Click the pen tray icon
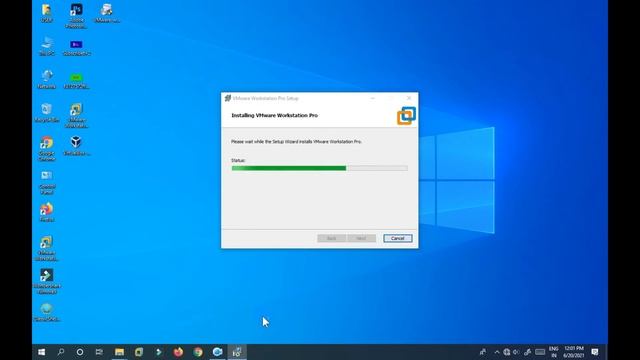 pyautogui.click(x=527, y=352)
